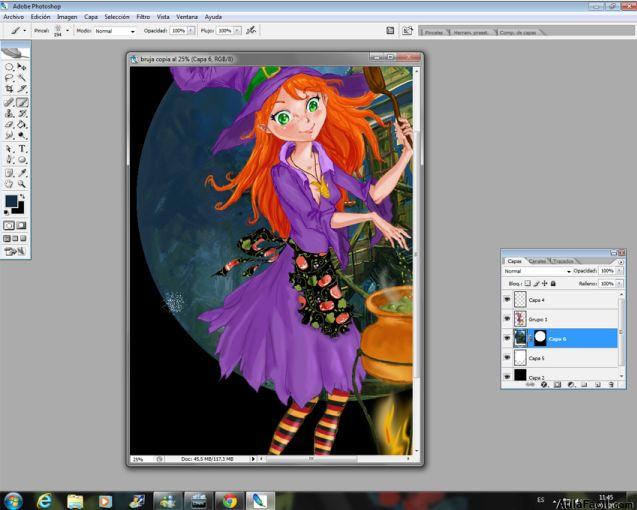
Task: Click the foreground color swatch
Action: tap(11, 202)
